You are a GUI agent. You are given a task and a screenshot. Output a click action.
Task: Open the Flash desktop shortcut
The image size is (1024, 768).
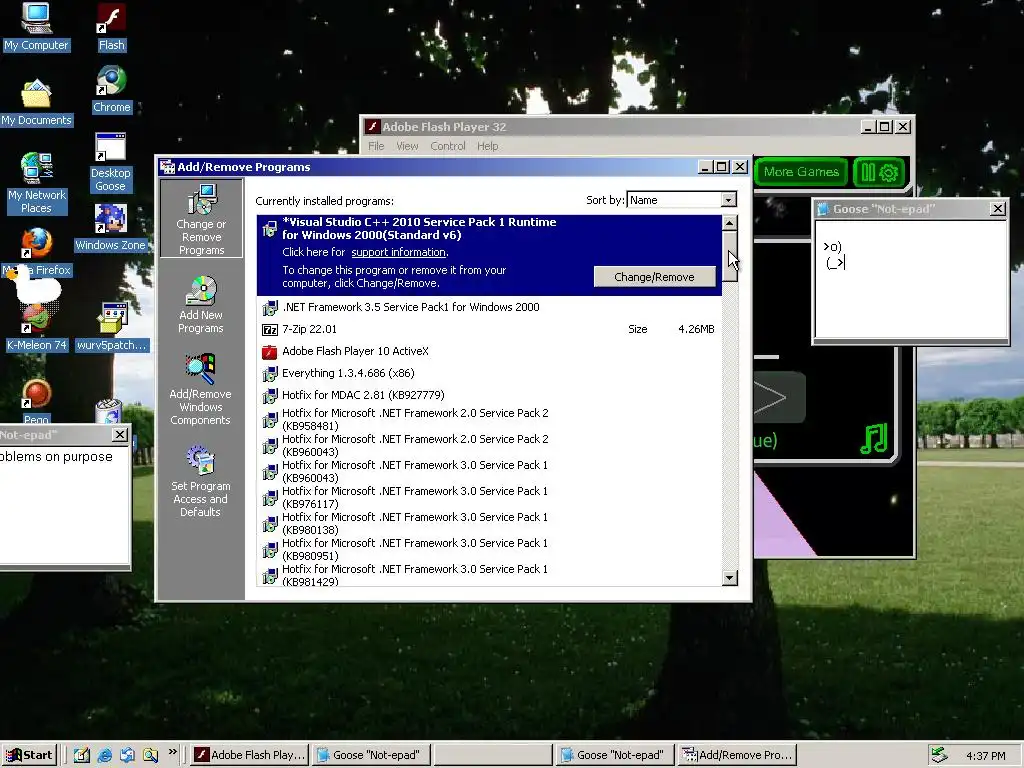111,27
